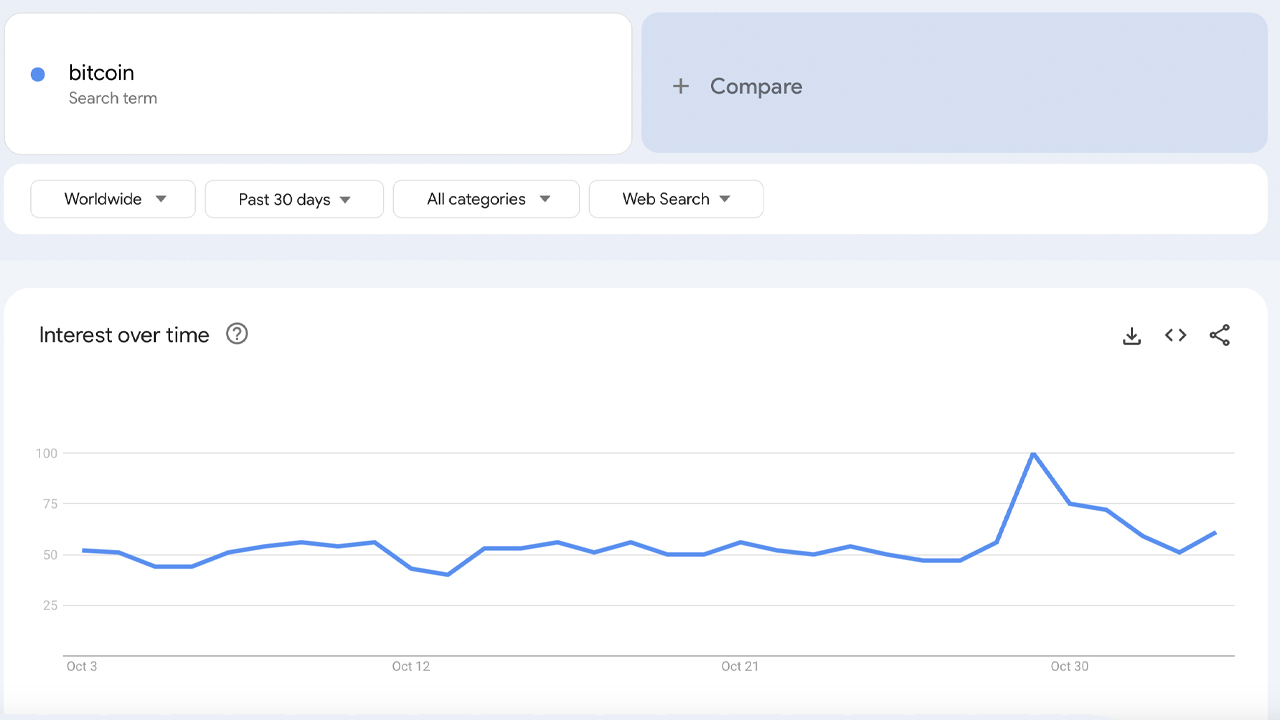Click the blue dot beside the bitcoin term
The image size is (1280, 720).
point(37,74)
